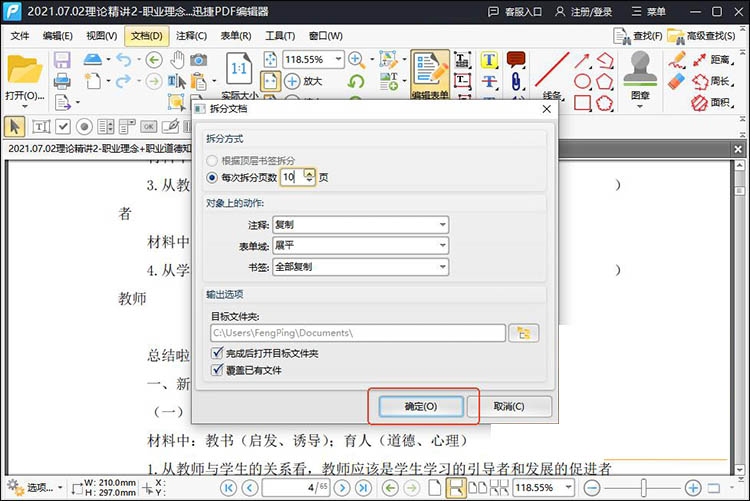
Task: Select the Strikethrough text tool
Action: pos(489,81)
